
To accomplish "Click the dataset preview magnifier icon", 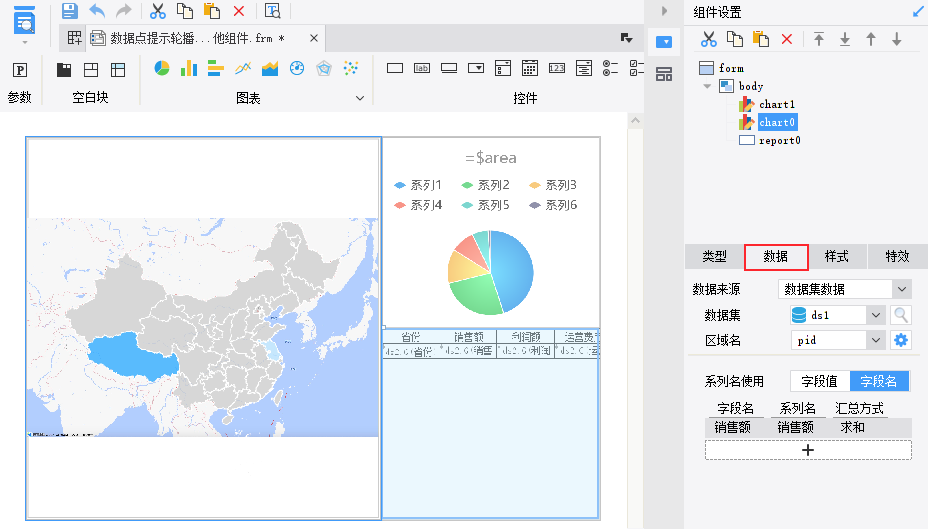I will tap(901, 315).
